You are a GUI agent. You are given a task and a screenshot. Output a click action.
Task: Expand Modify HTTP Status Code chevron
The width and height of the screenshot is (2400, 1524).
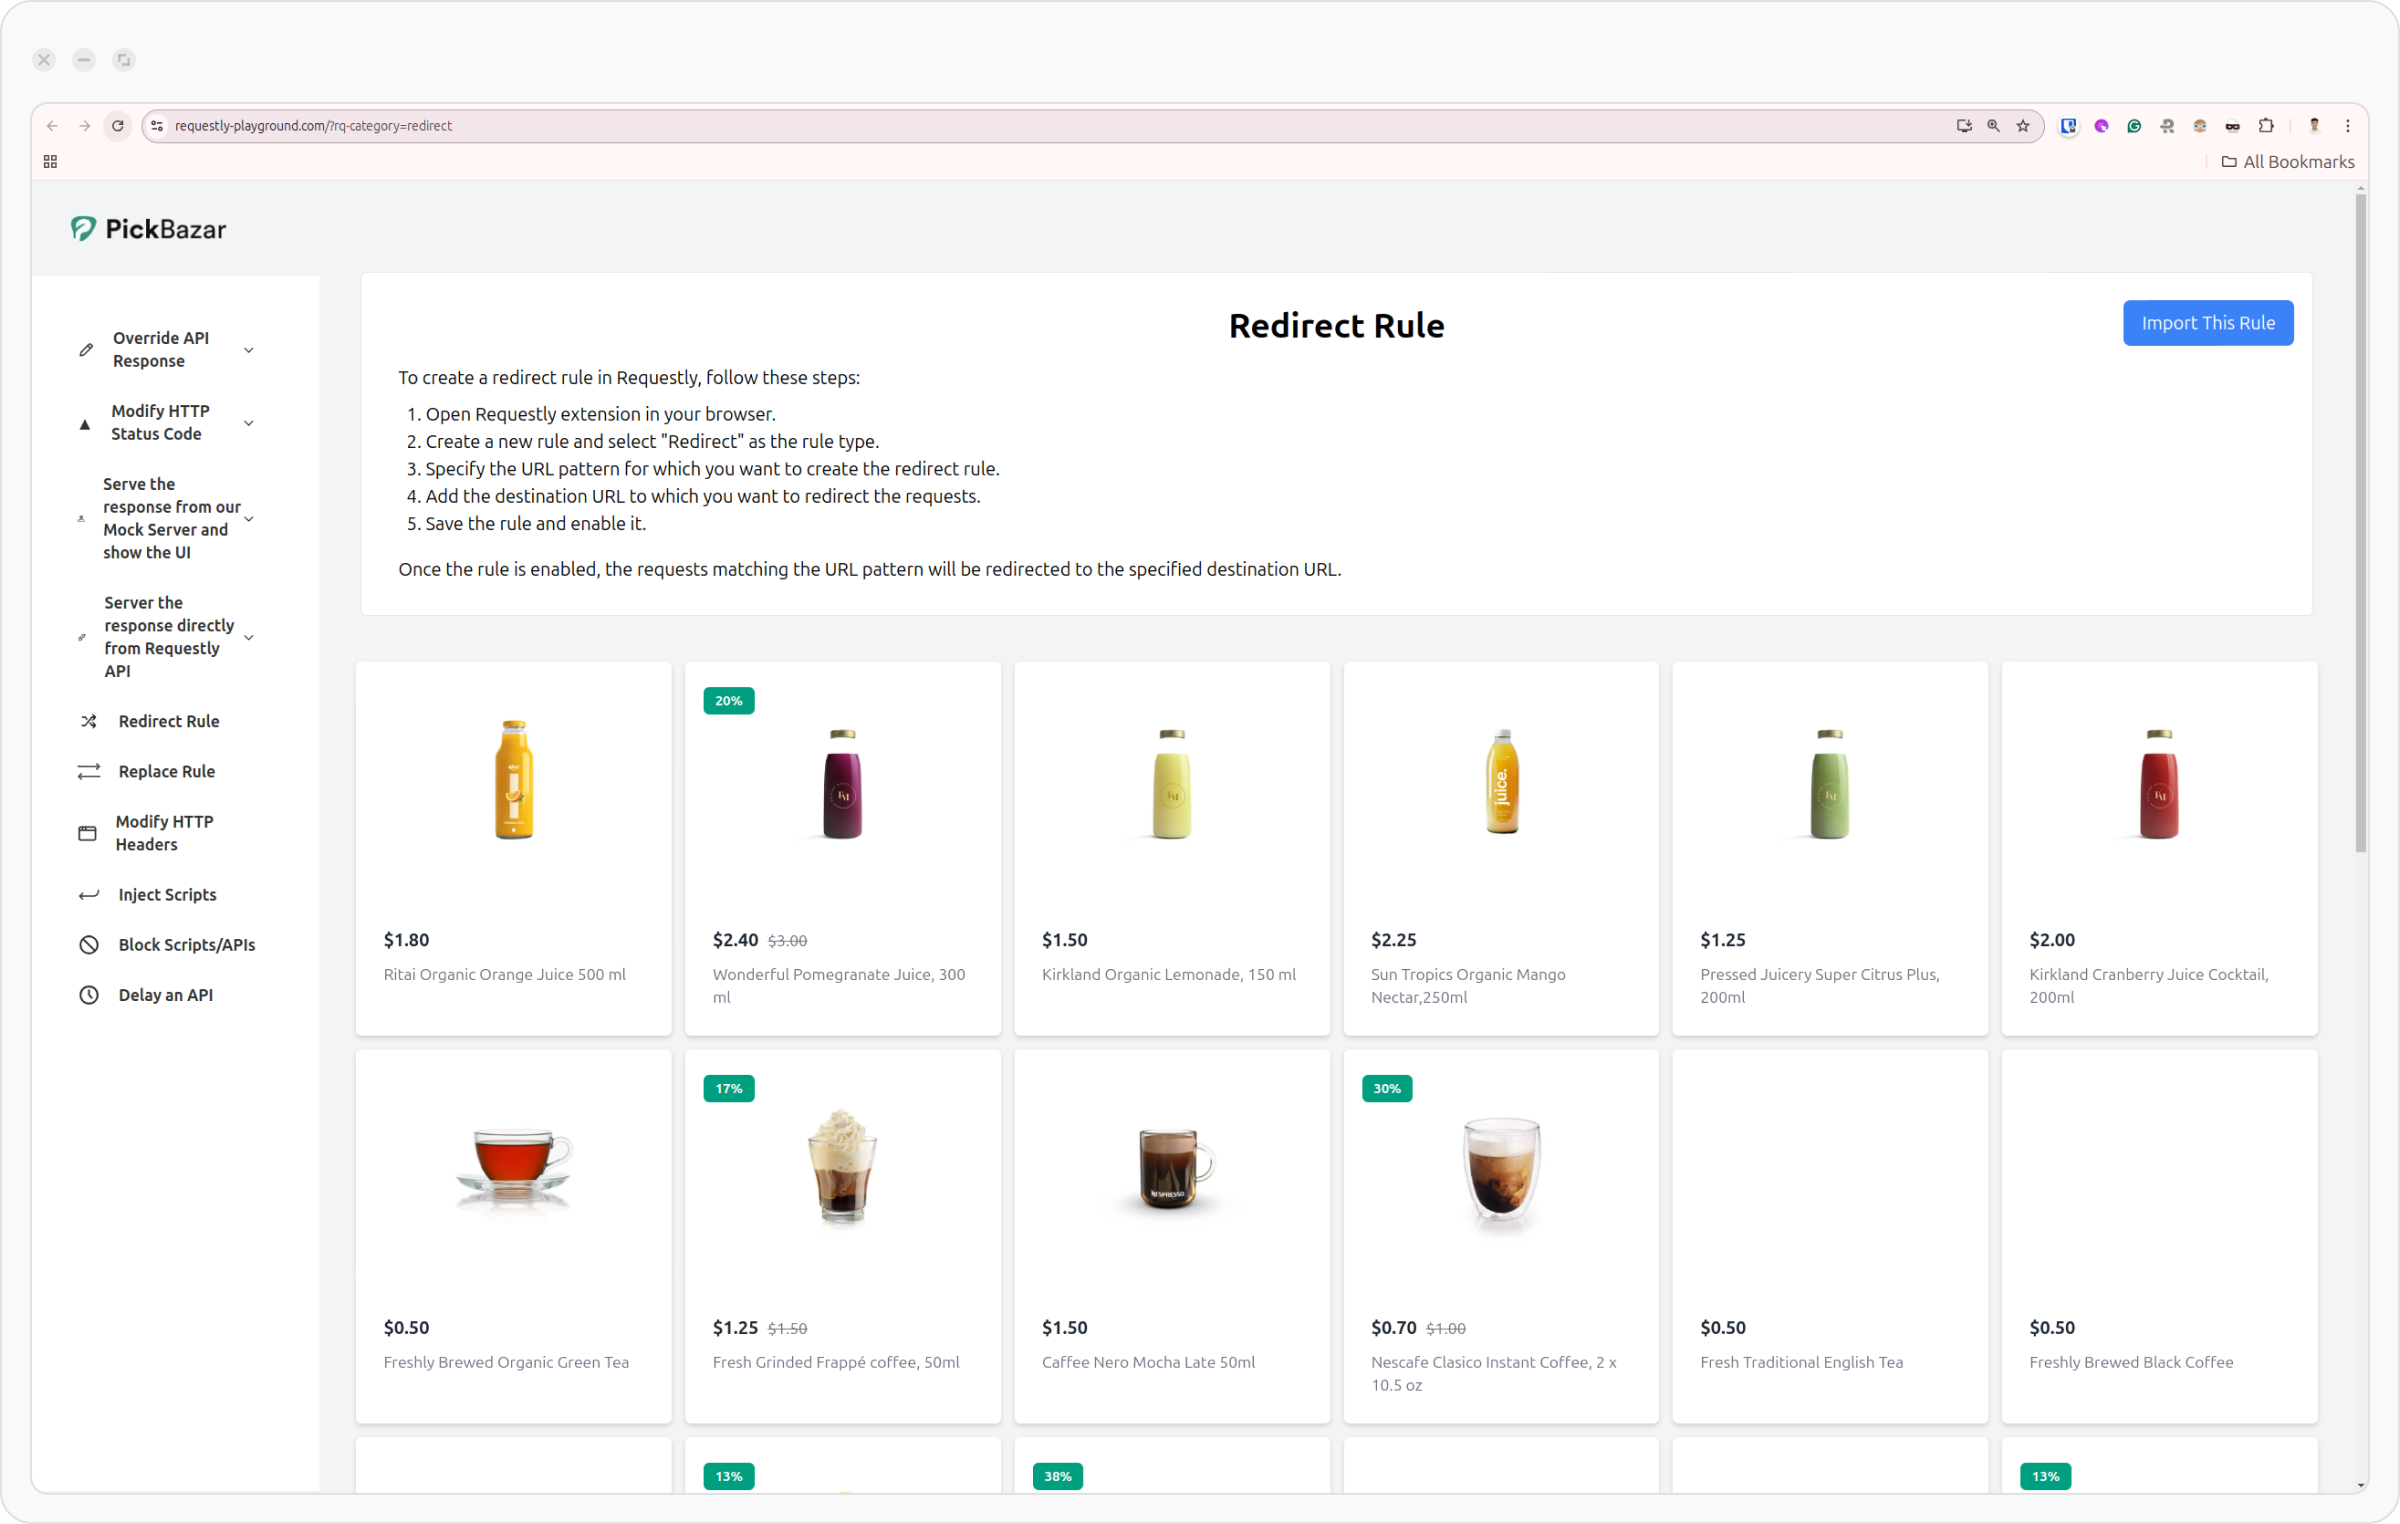(x=249, y=423)
